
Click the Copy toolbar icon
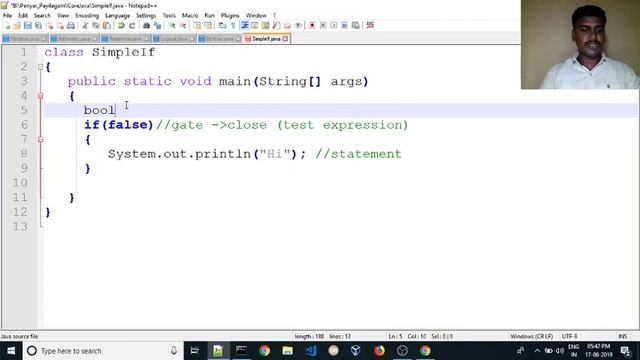tap(96, 25)
